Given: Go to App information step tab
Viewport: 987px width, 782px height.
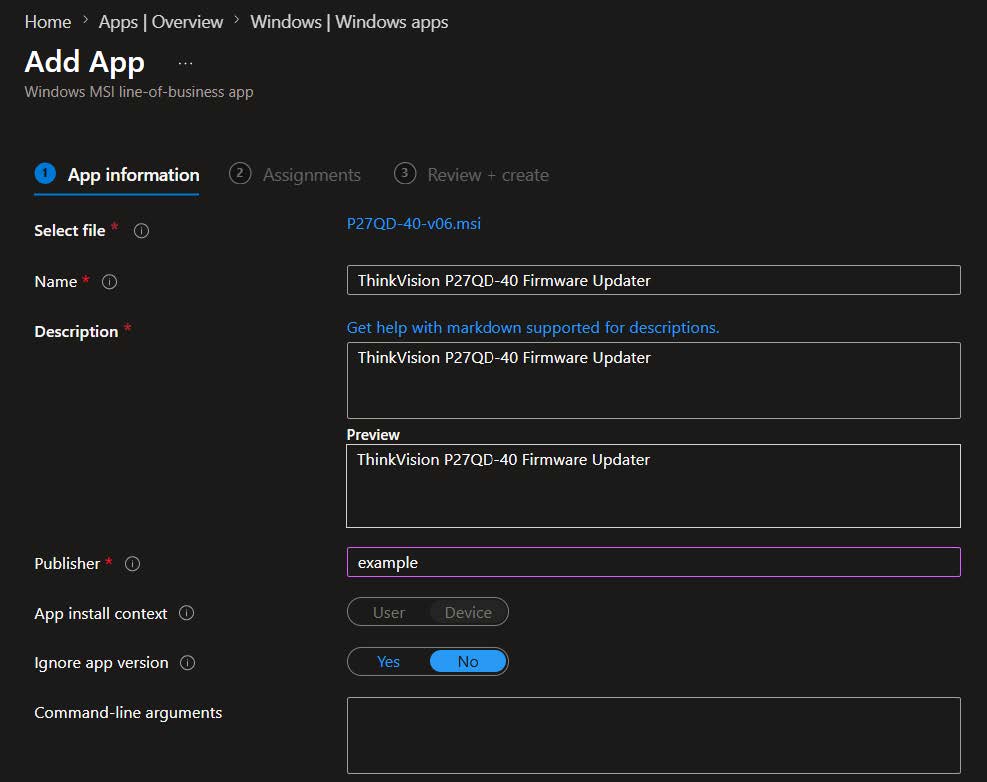Looking at the screenshot, I should (x=117, y=174).
